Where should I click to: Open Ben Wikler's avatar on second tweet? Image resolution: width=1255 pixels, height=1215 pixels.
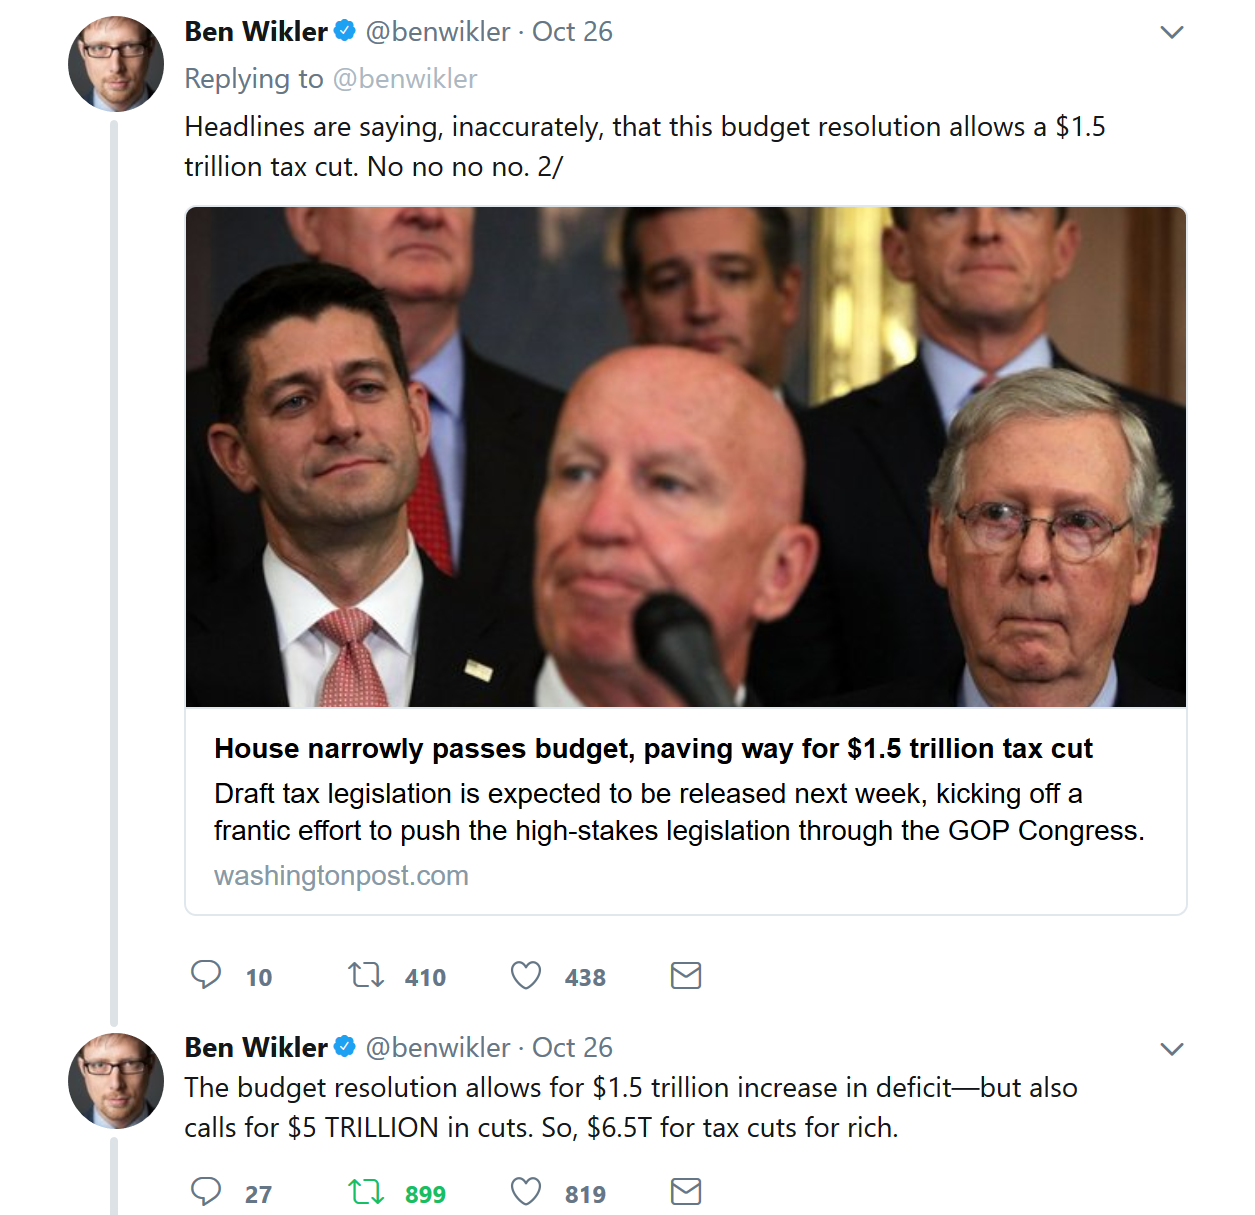(x=116, y=1080)
